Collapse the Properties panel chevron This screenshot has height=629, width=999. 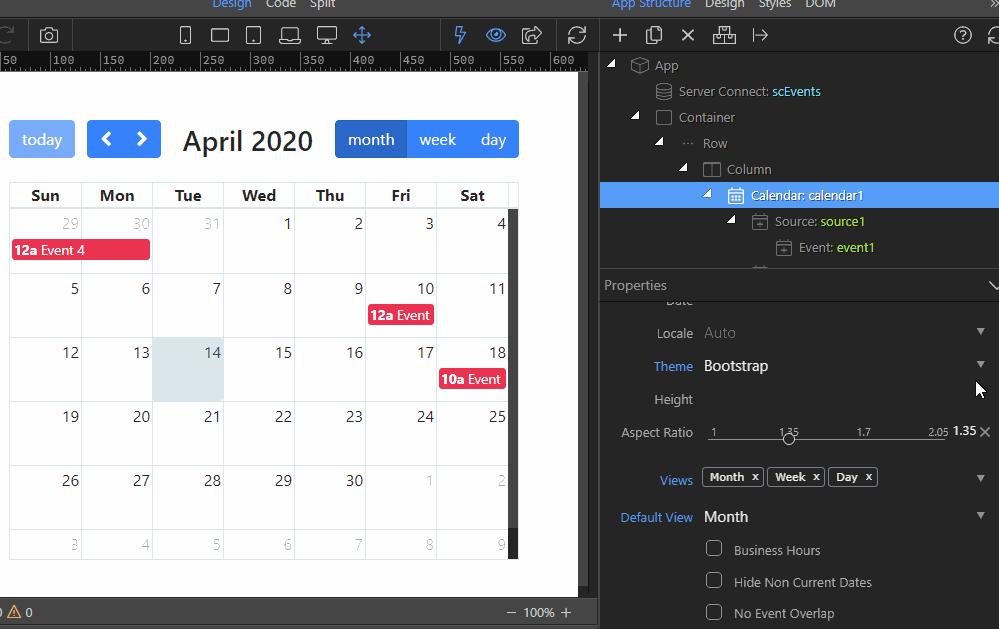pyautogui.click(x=993, y=285)
